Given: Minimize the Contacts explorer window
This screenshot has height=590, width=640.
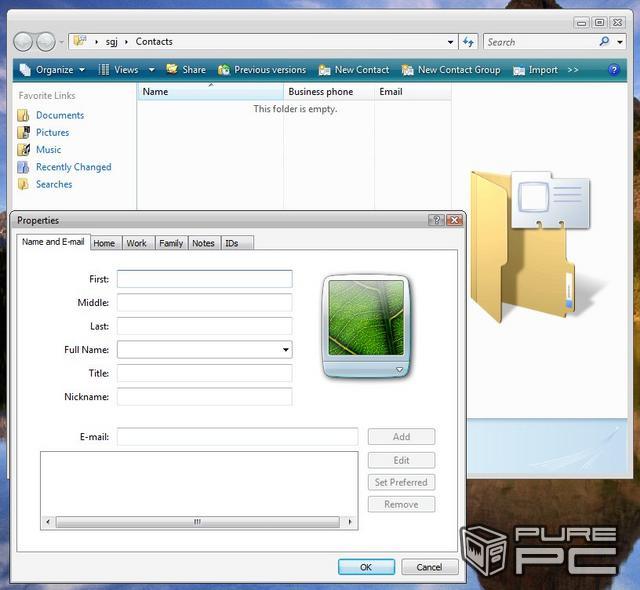Looking at the screenshot, I should pos(581,22).
